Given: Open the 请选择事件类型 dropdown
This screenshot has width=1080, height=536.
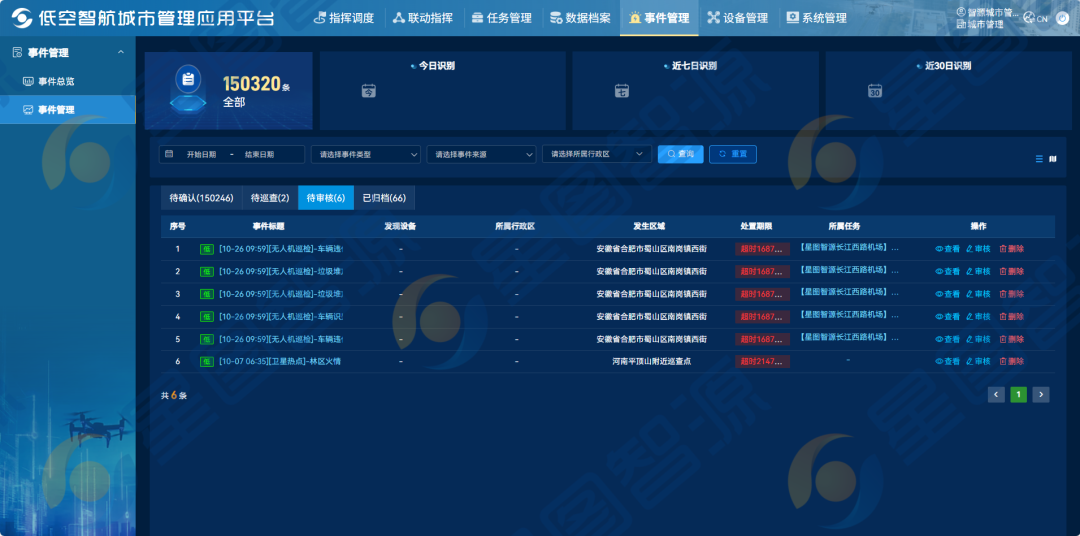Looking at the screenshot, I should [x=369, y=154].
